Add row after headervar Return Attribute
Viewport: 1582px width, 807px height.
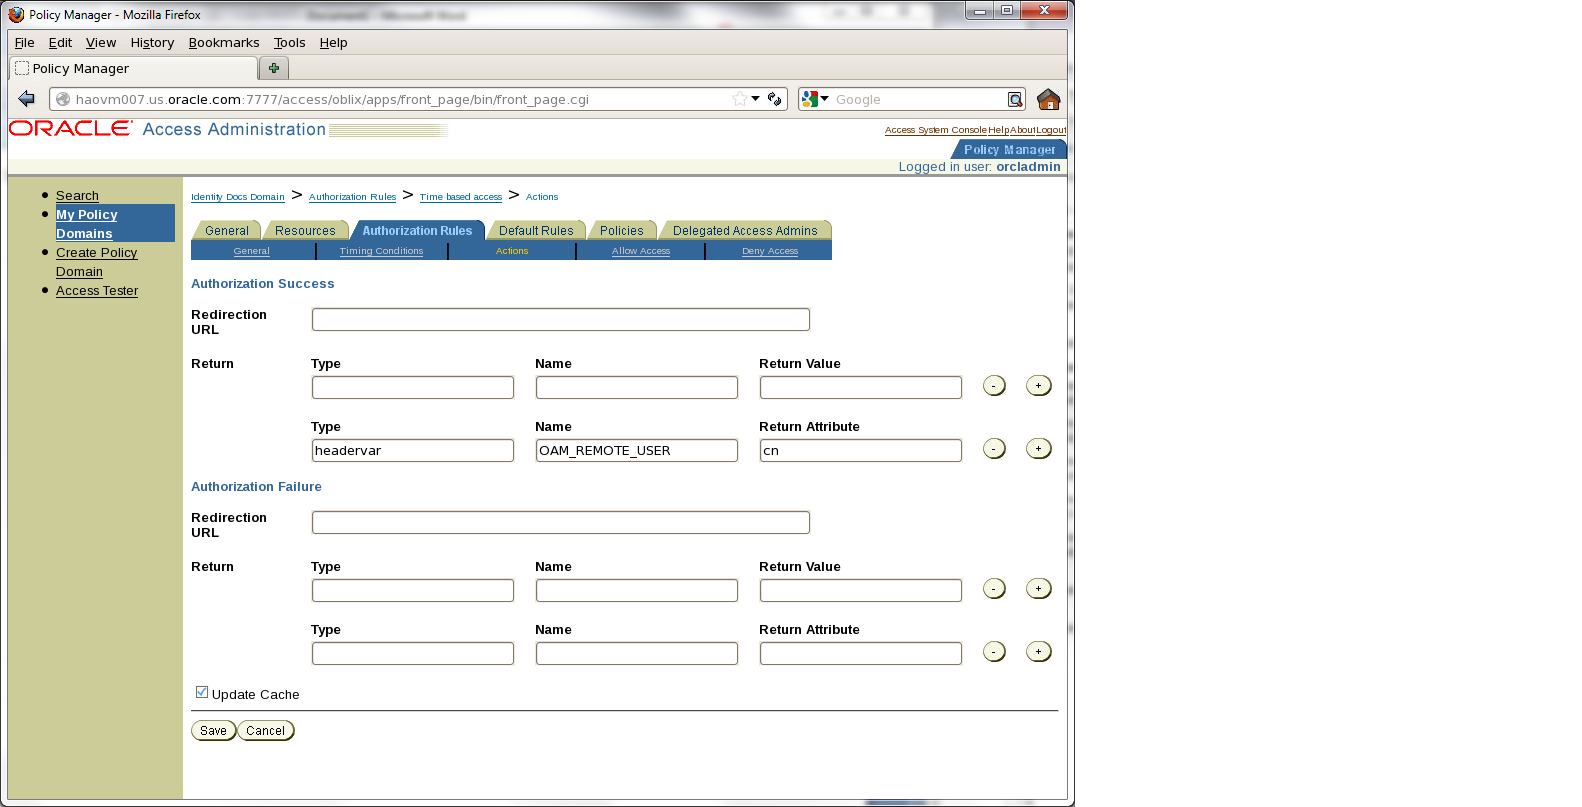(1039, 449)
